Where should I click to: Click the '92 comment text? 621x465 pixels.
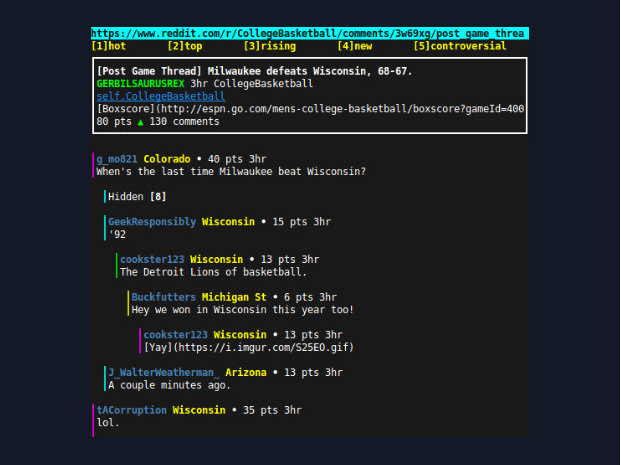(117, 234)
